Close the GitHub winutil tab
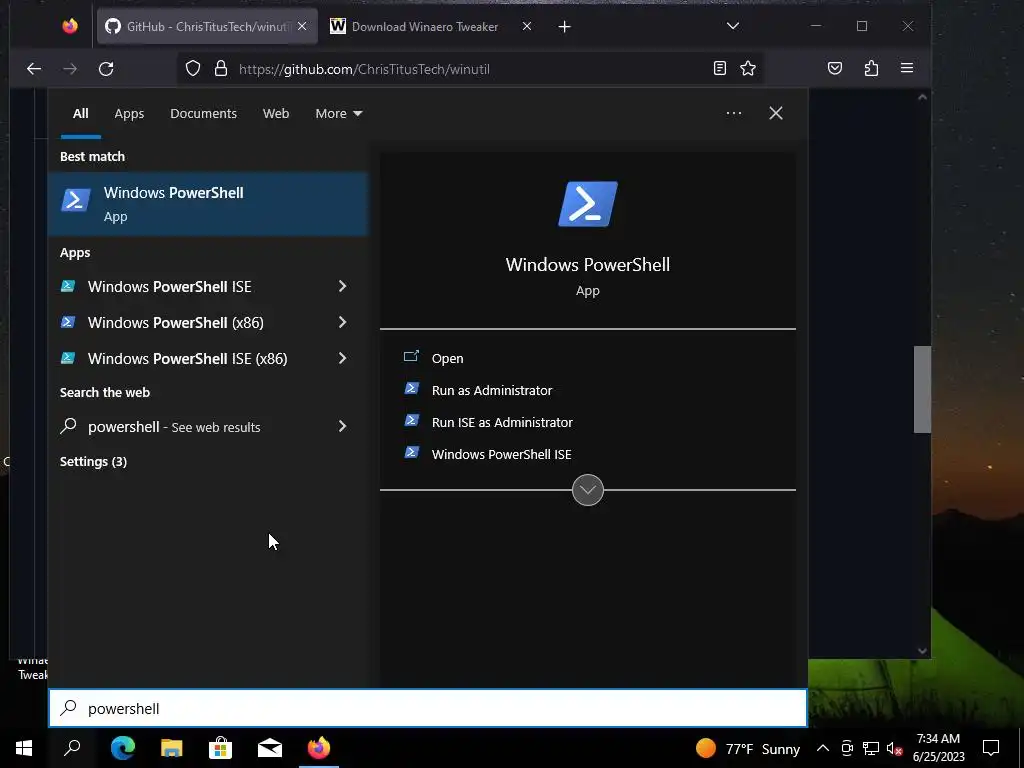 [x=302, y=26]
